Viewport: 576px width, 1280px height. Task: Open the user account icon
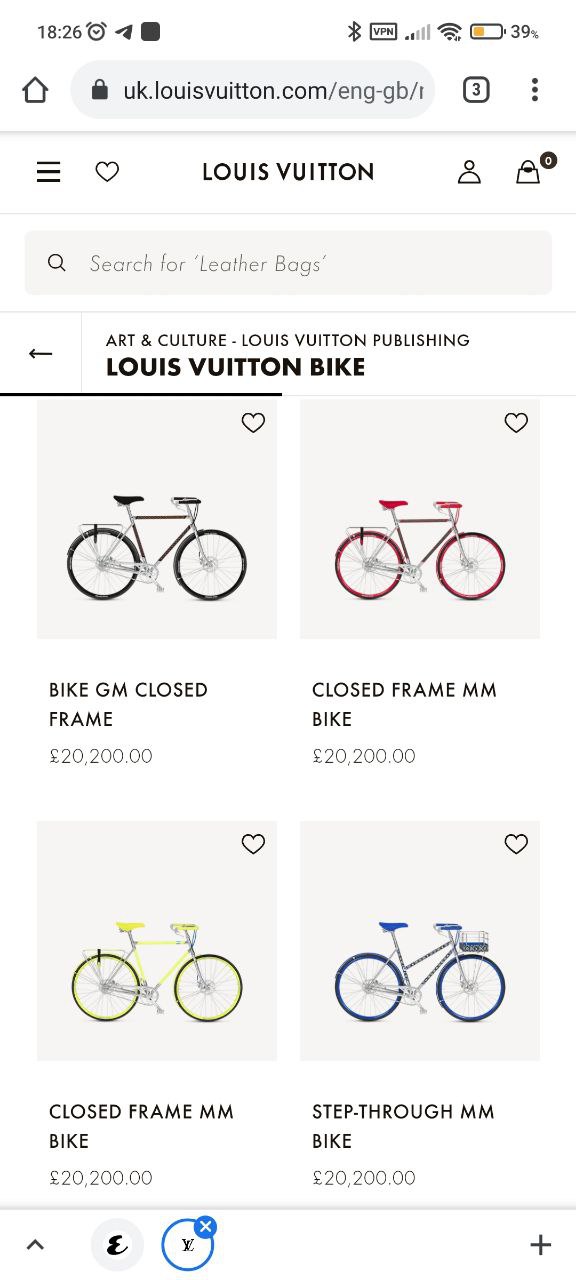pos(469,172)
